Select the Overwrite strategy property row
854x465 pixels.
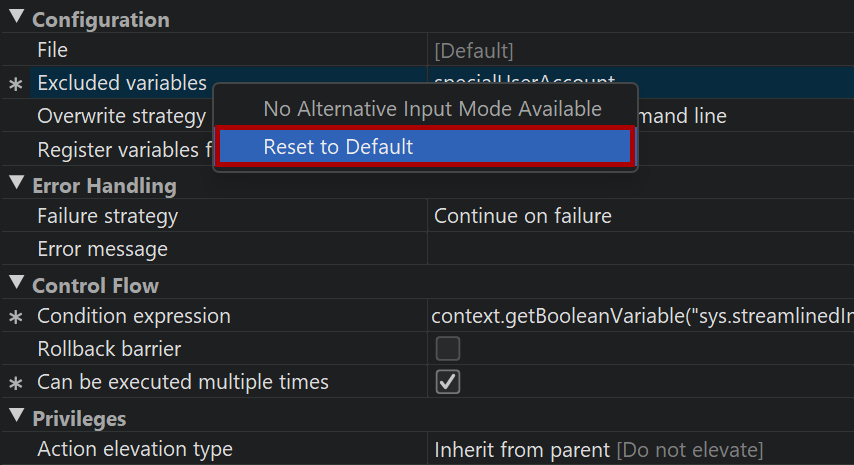[120, 117]
